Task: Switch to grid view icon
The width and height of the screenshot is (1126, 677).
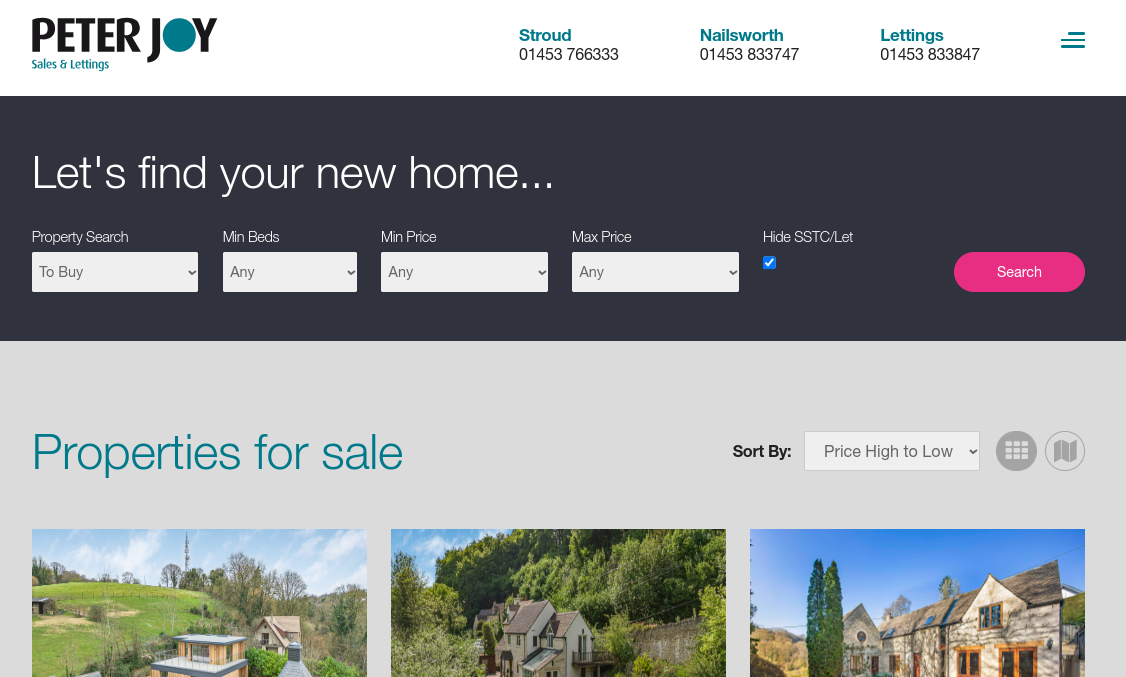Action: (1016, 451)
